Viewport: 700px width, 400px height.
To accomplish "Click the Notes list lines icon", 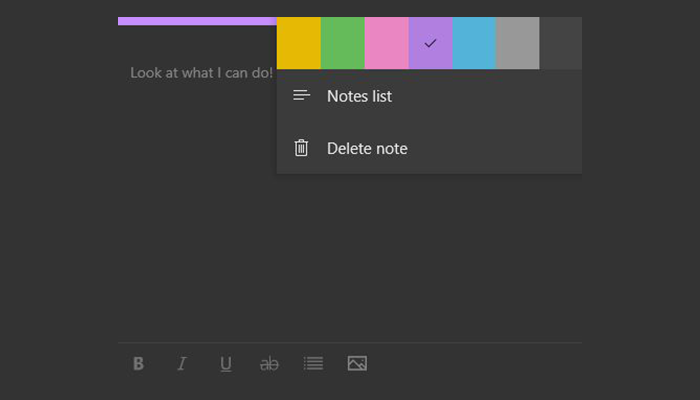I will (301, 95).
